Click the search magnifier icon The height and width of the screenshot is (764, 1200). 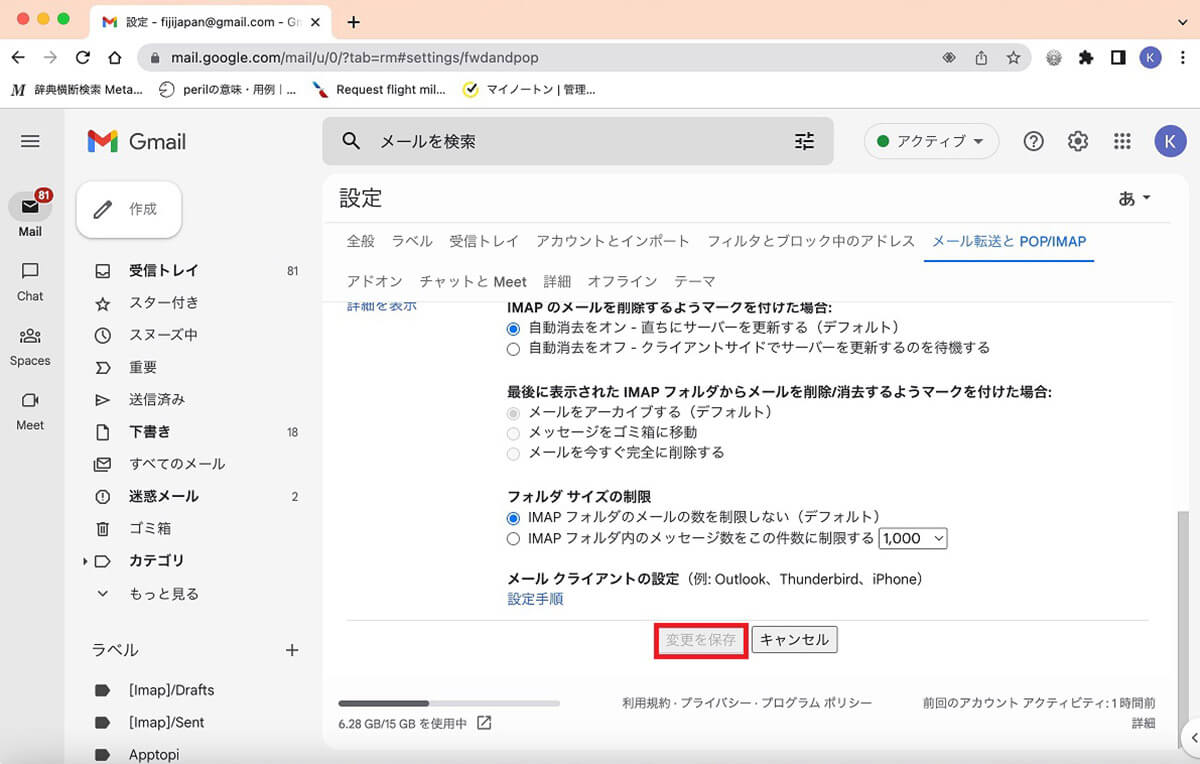point(351,141)
